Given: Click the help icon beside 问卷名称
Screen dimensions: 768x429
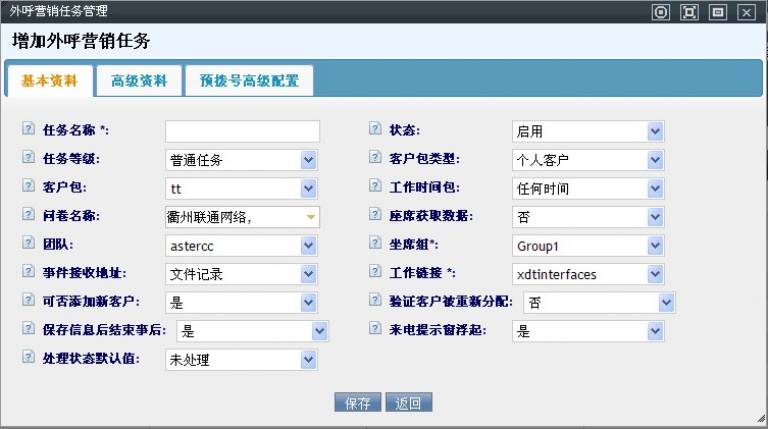Looking at the screenshot, I should 26,215.
